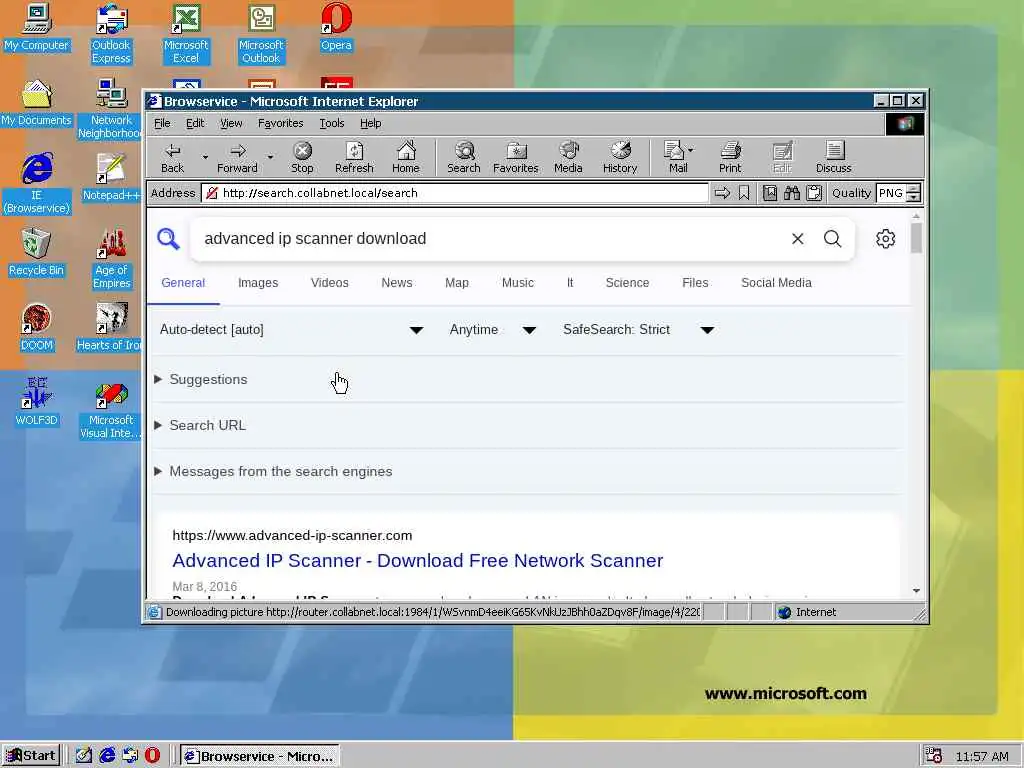The image size is (1024, 768).
Task: Clear the search query with X
Action: 797,238
